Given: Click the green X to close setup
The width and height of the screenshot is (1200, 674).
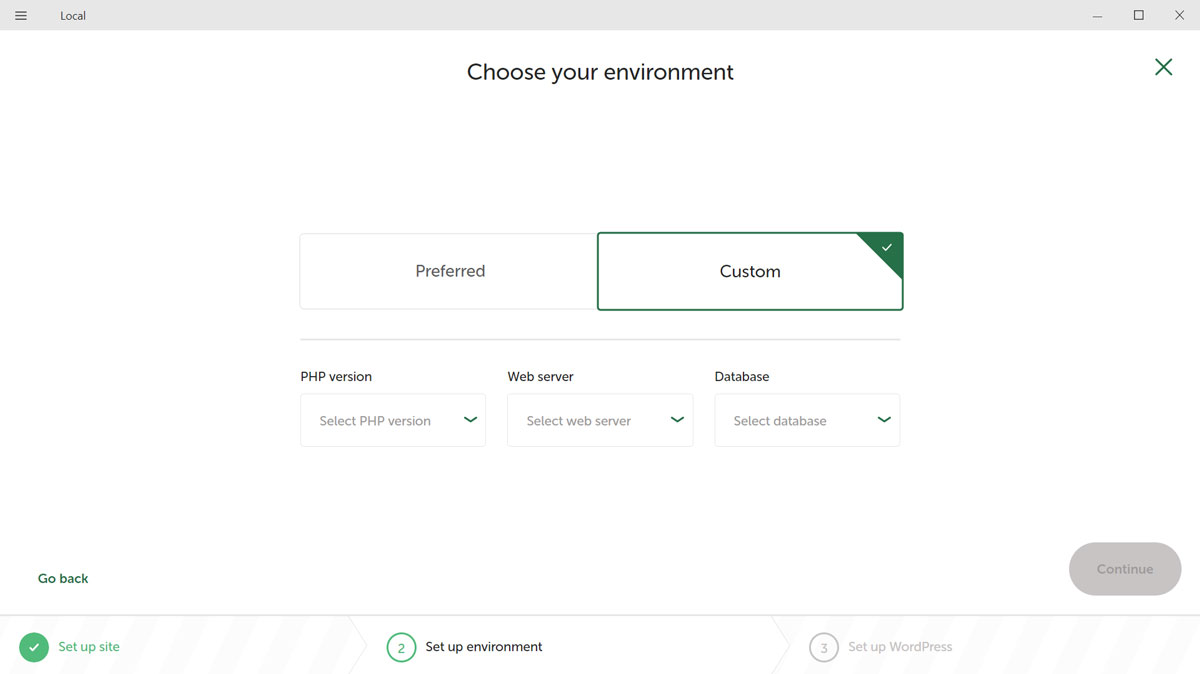Looking at the screenshot, I should (x=1163, y=67).
